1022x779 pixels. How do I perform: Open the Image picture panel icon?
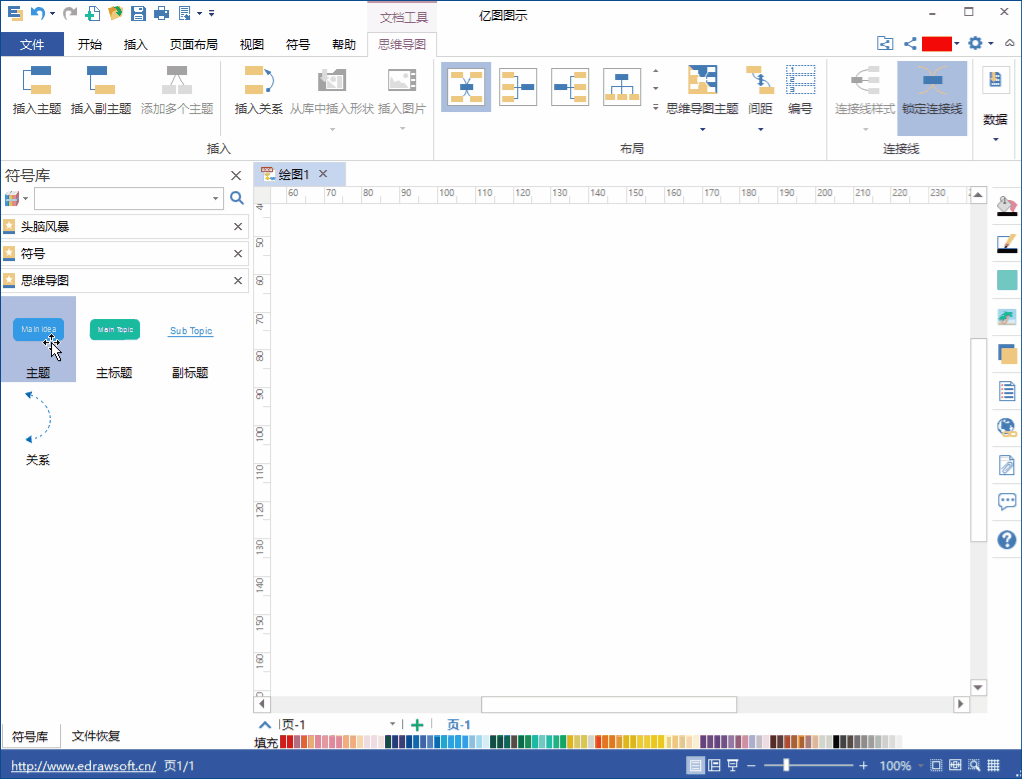click(1007, 317)
